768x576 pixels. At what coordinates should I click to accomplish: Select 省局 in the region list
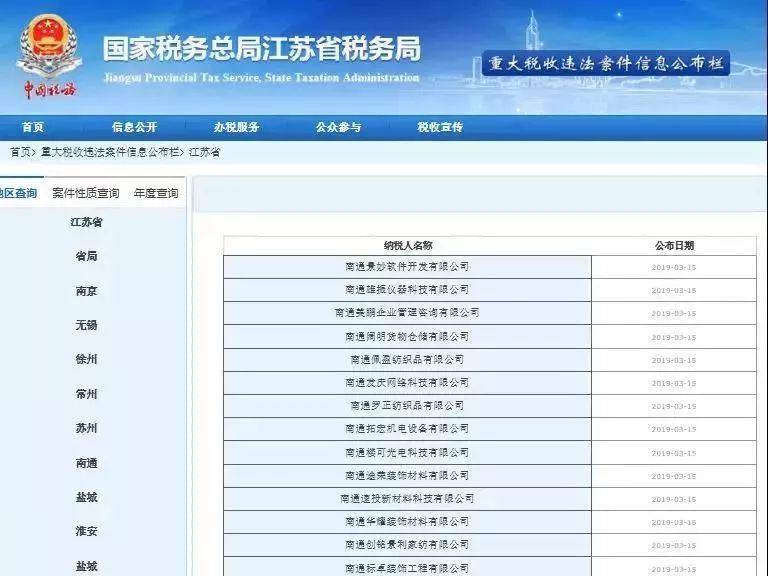click(x=86, y=256)
